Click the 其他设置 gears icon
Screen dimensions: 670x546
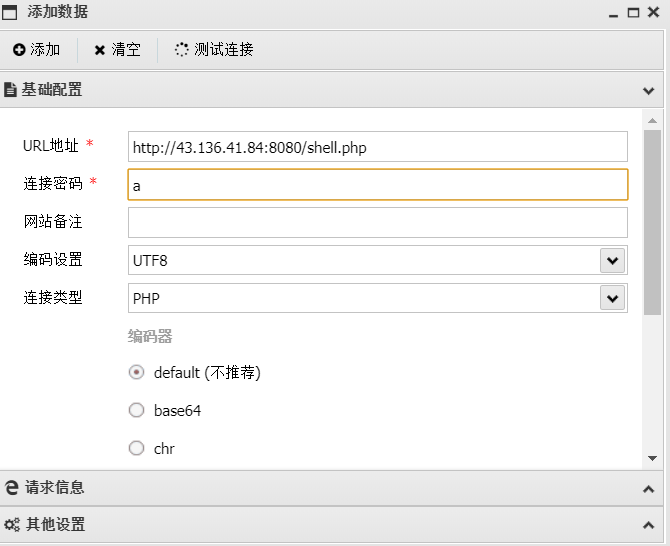pyautogui.click(x=12, y=525)
